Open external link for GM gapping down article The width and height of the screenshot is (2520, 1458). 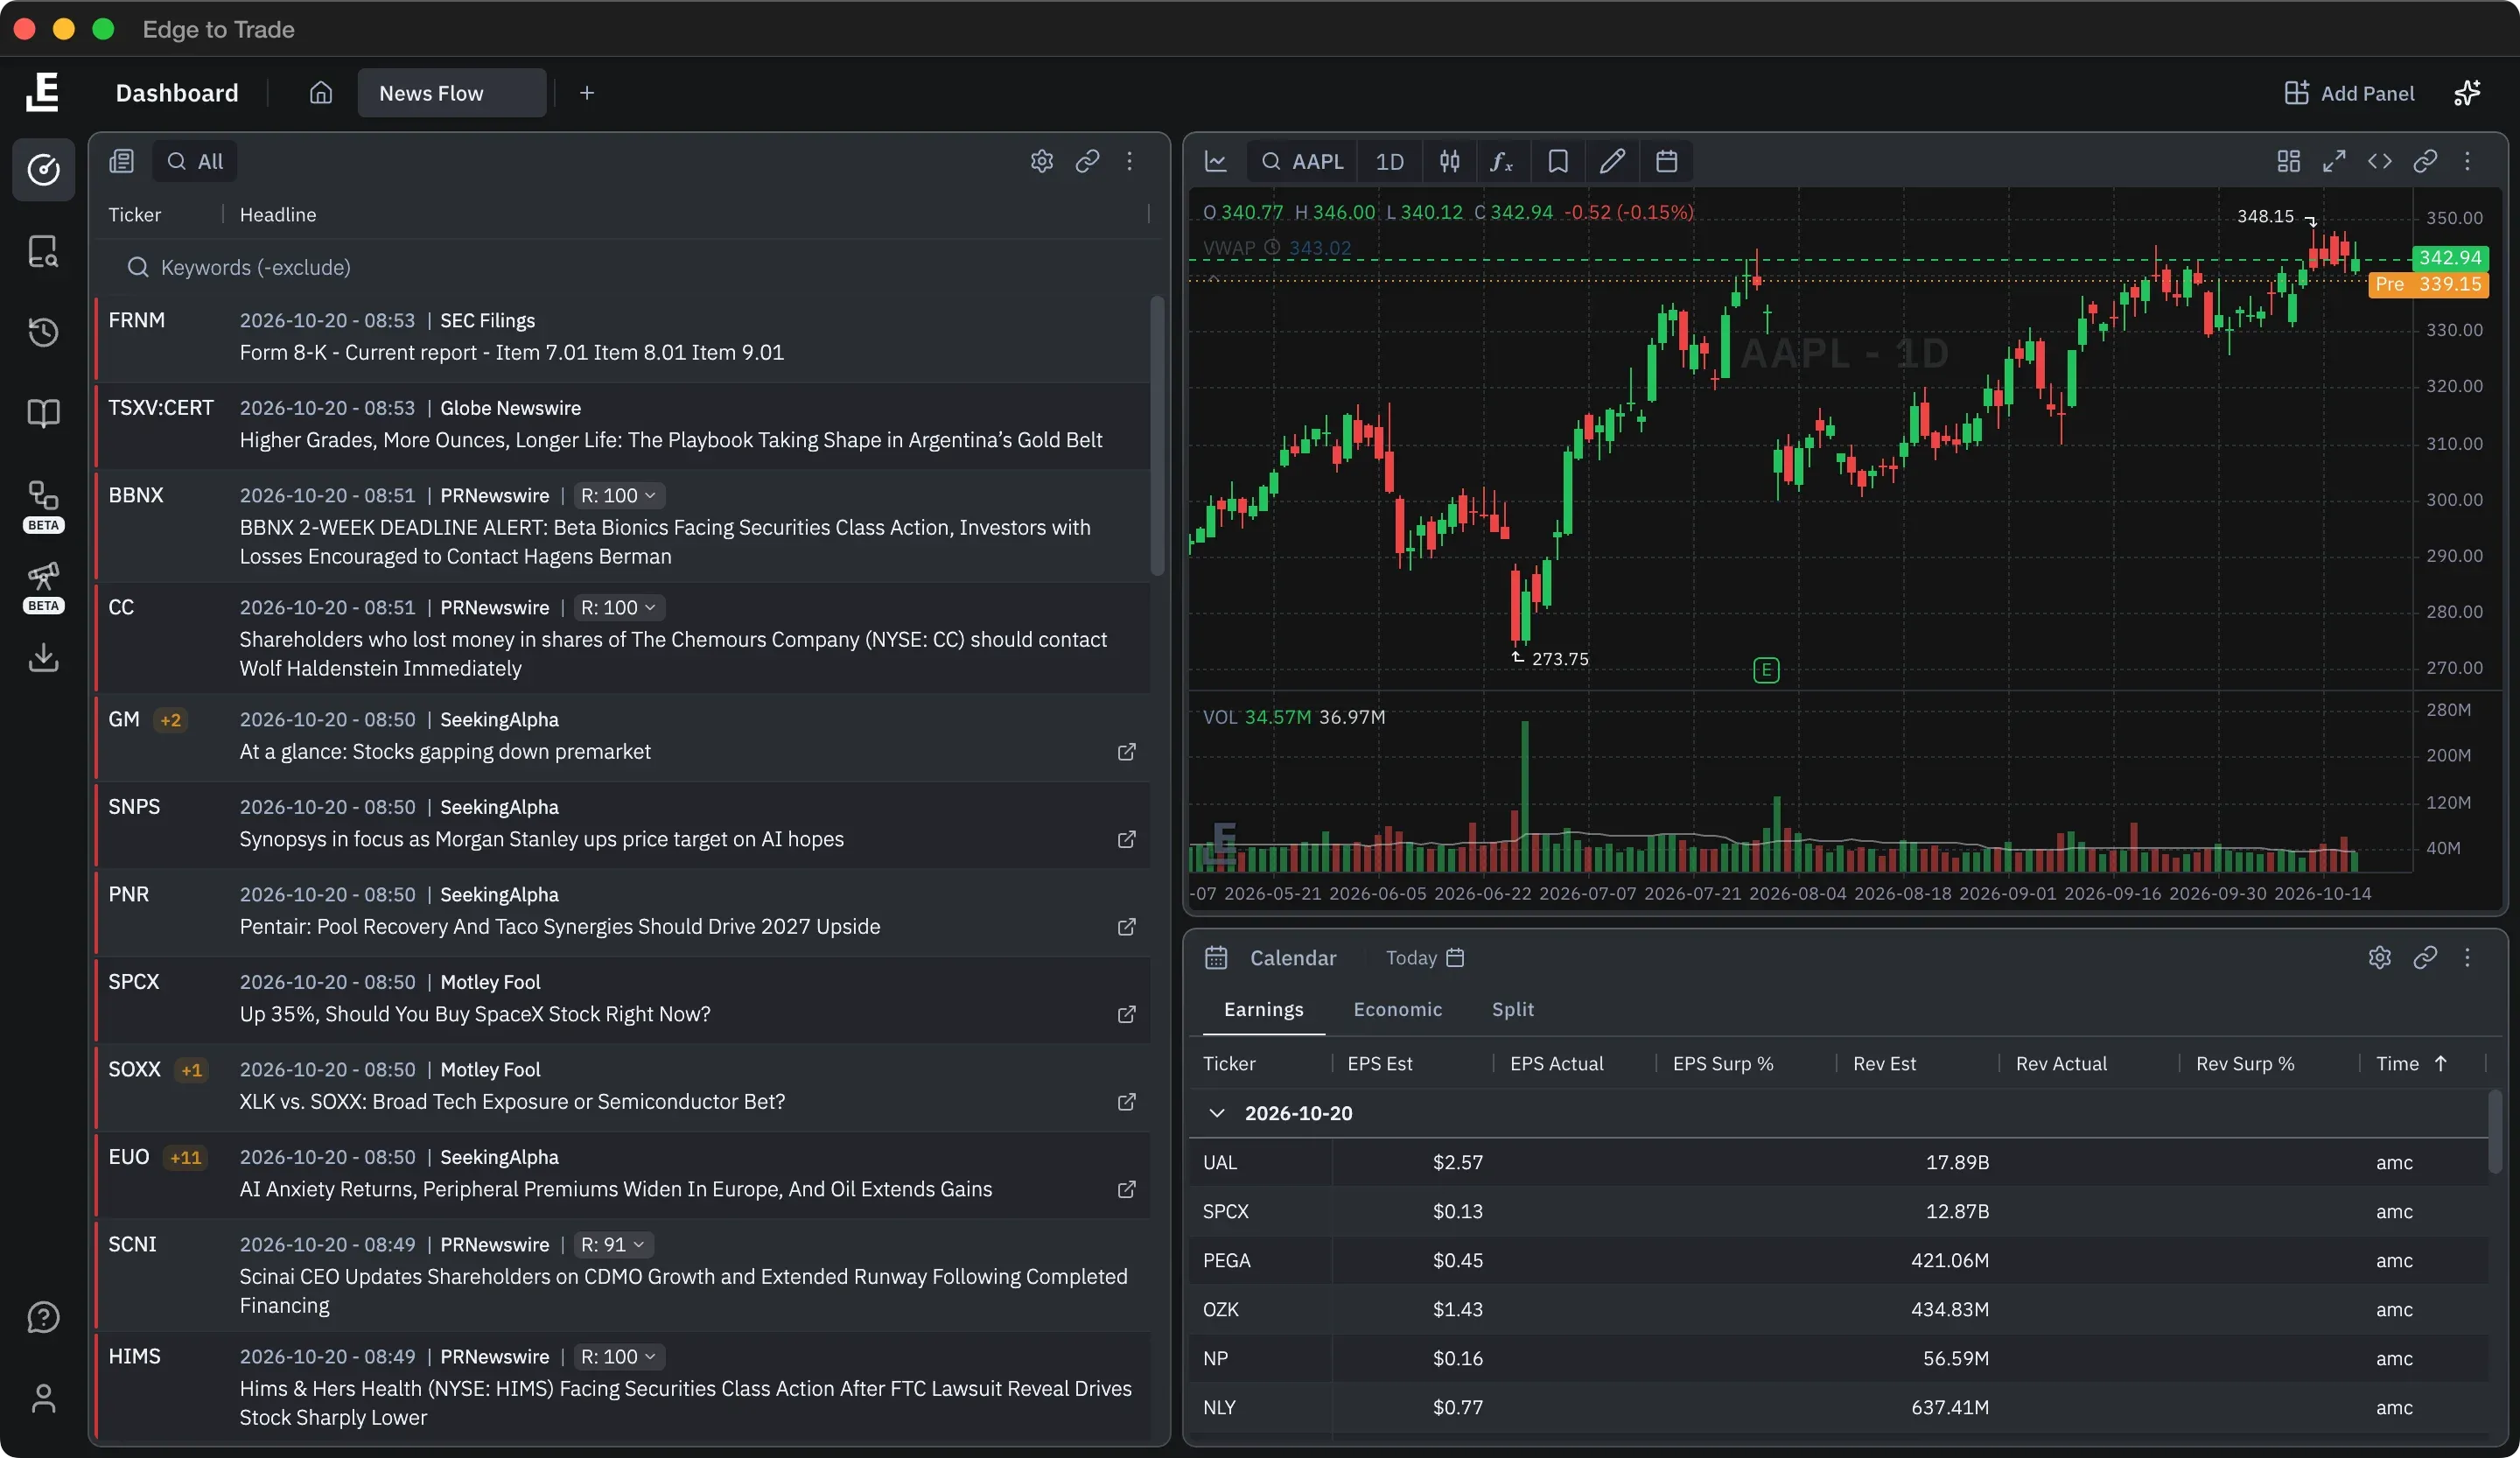(1126, 752)
